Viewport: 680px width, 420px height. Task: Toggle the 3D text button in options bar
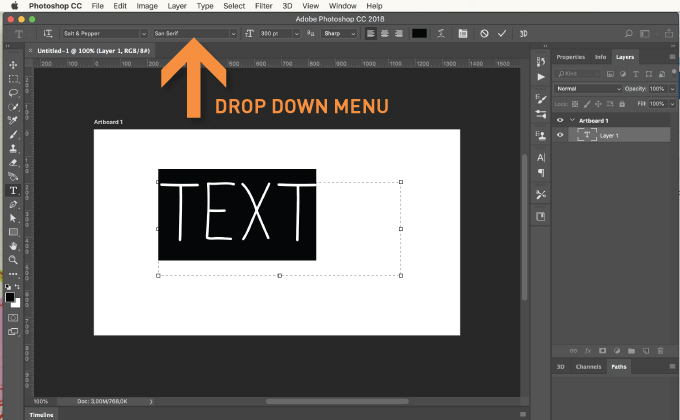point(523,34)
